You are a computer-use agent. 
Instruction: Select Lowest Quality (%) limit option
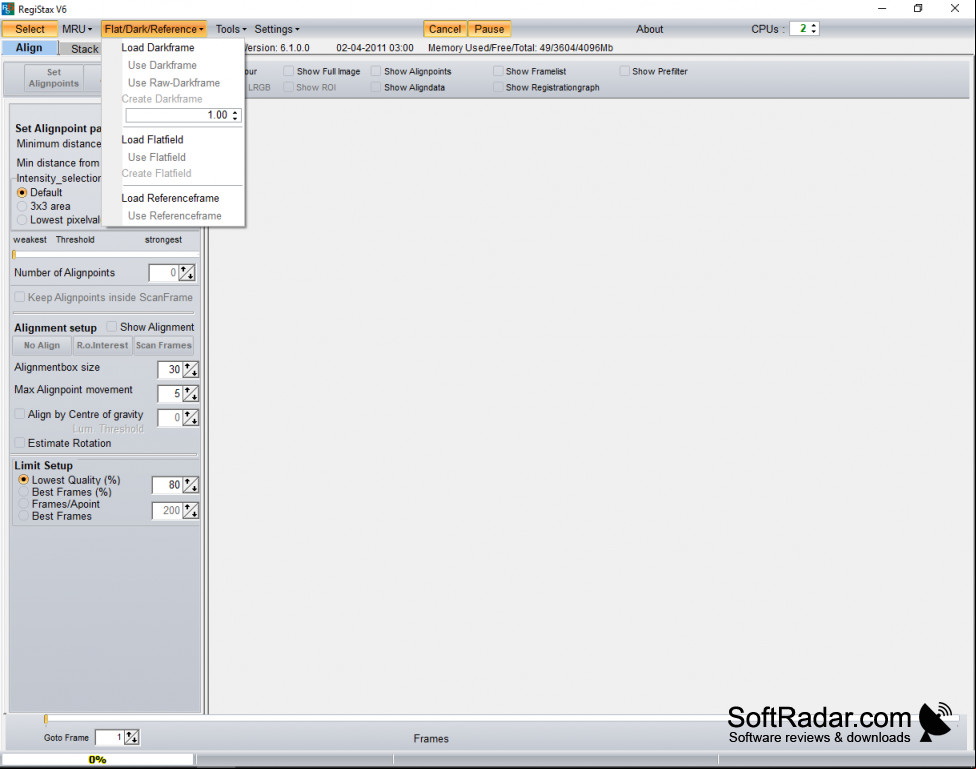point(24,479)
